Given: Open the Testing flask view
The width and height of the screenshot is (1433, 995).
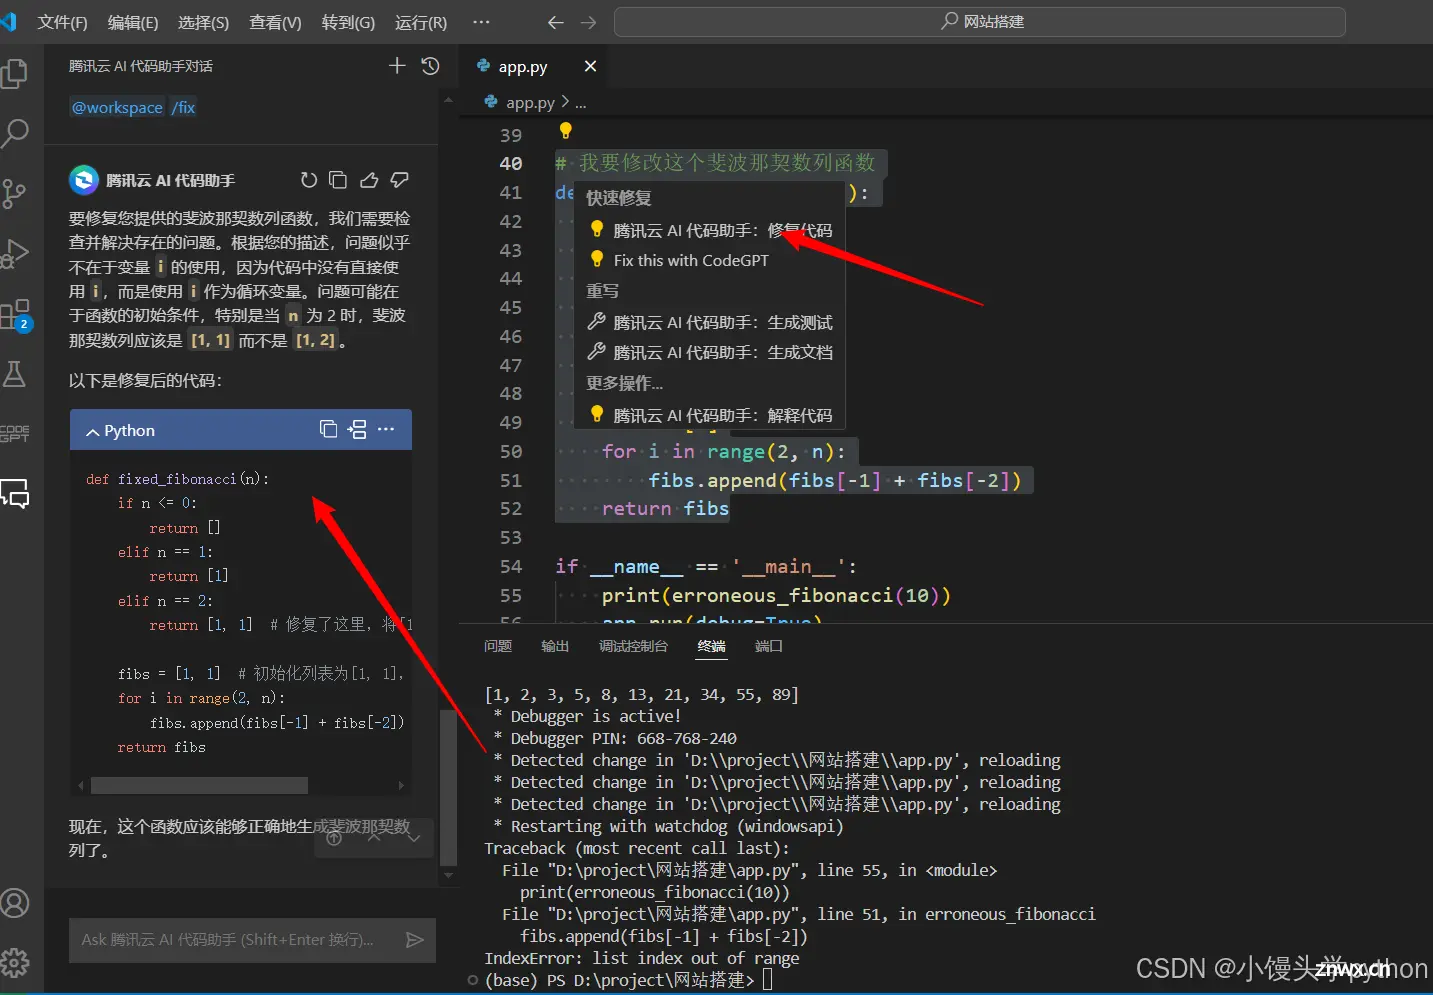Looking at the screenshot, I should coord(15,374).
